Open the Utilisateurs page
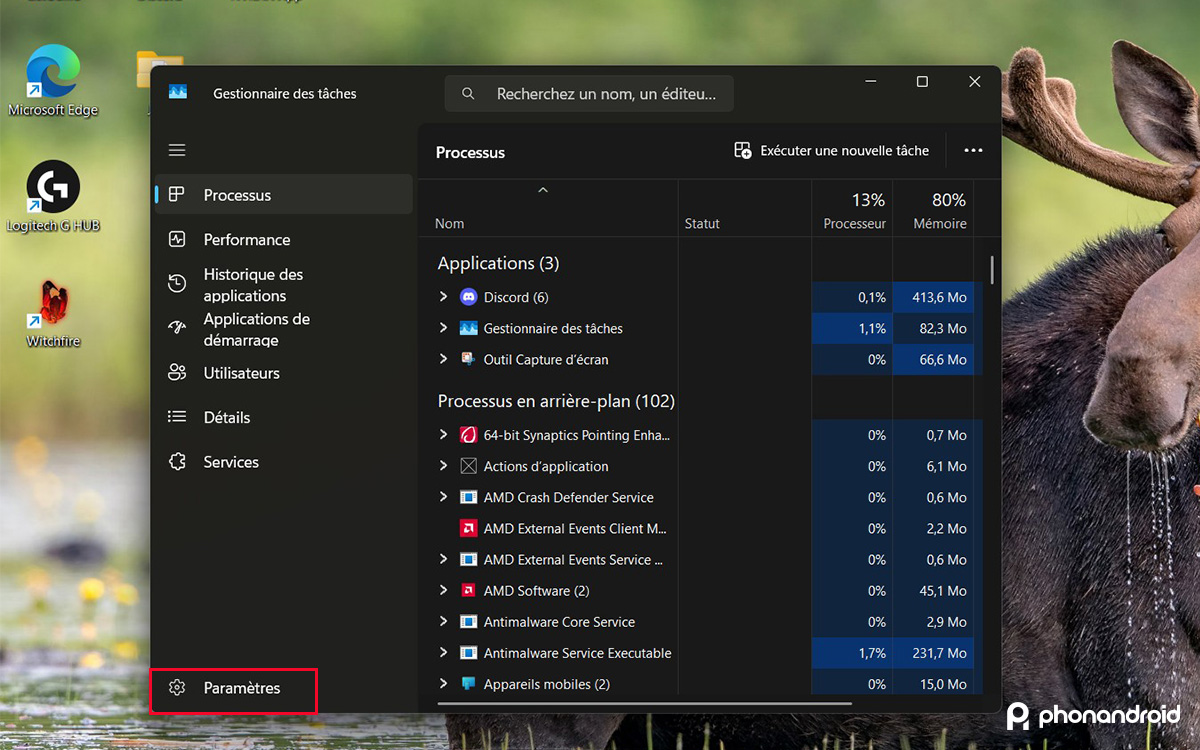Viewport: 1200px width, 750px height. (283, 373)
